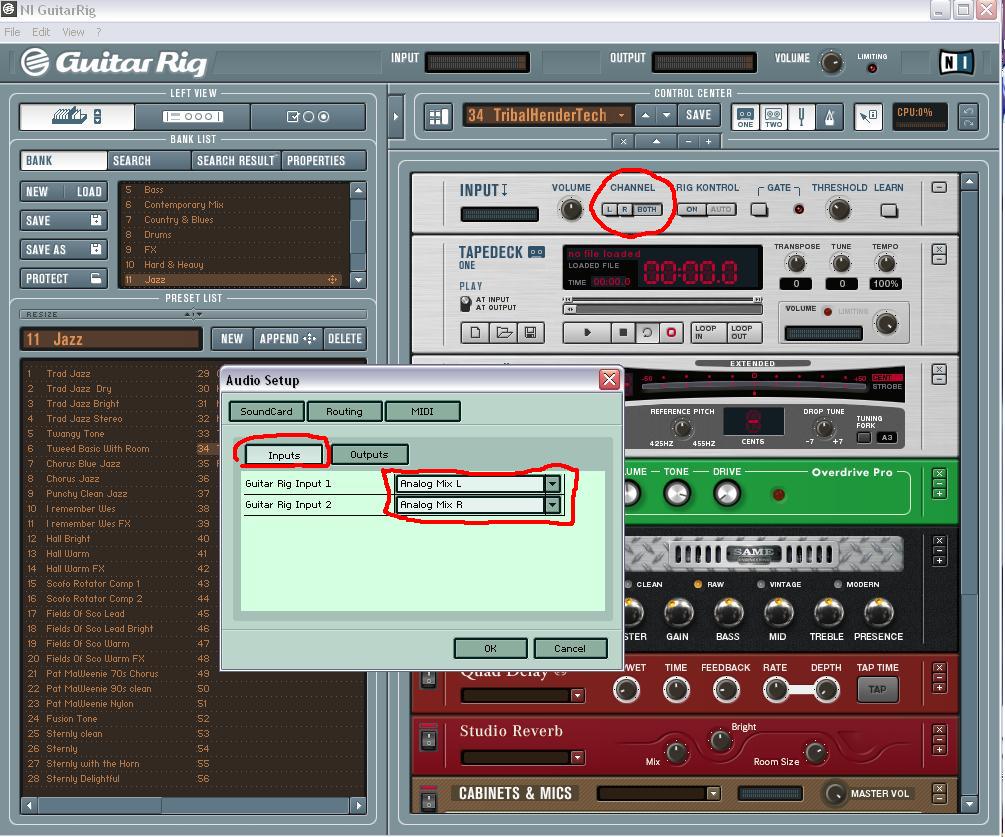The image size is (1005, 837).
Task: Show Tapedeck TWO in the rack
Action: point(774,117)
